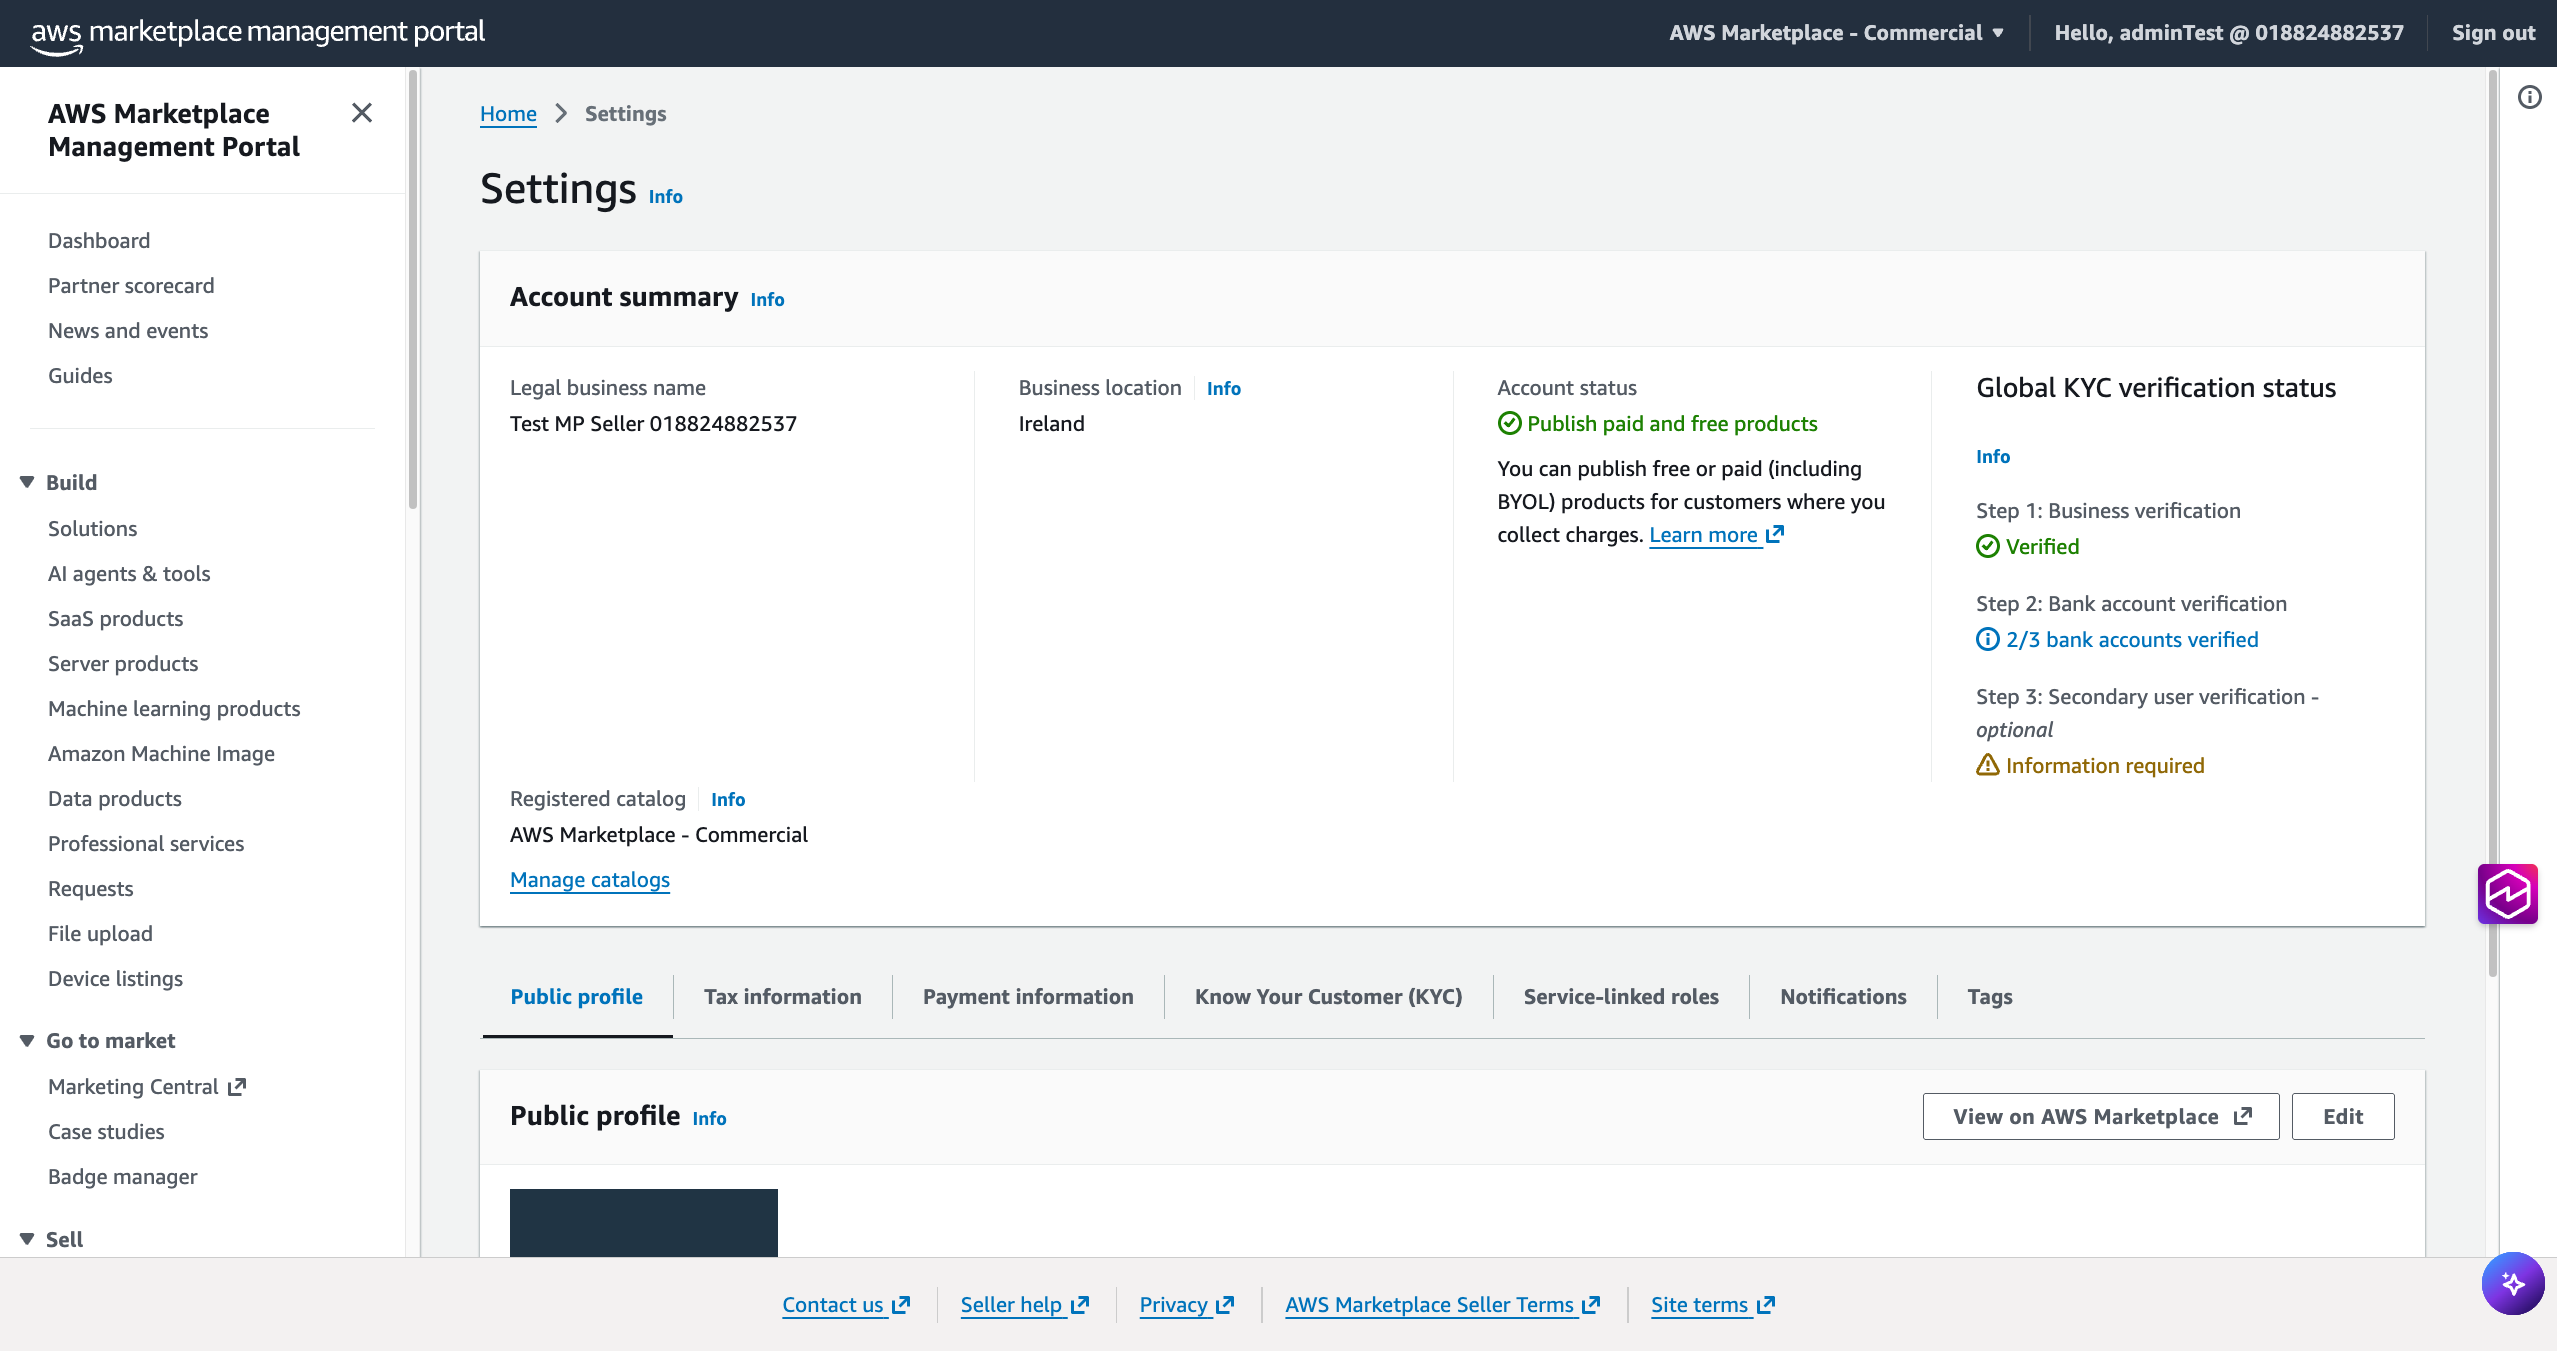The height and width of the screenshot is (1351, 2557).
Task: Click the AWS marketplace management portal logo
Action: point(258,34)
